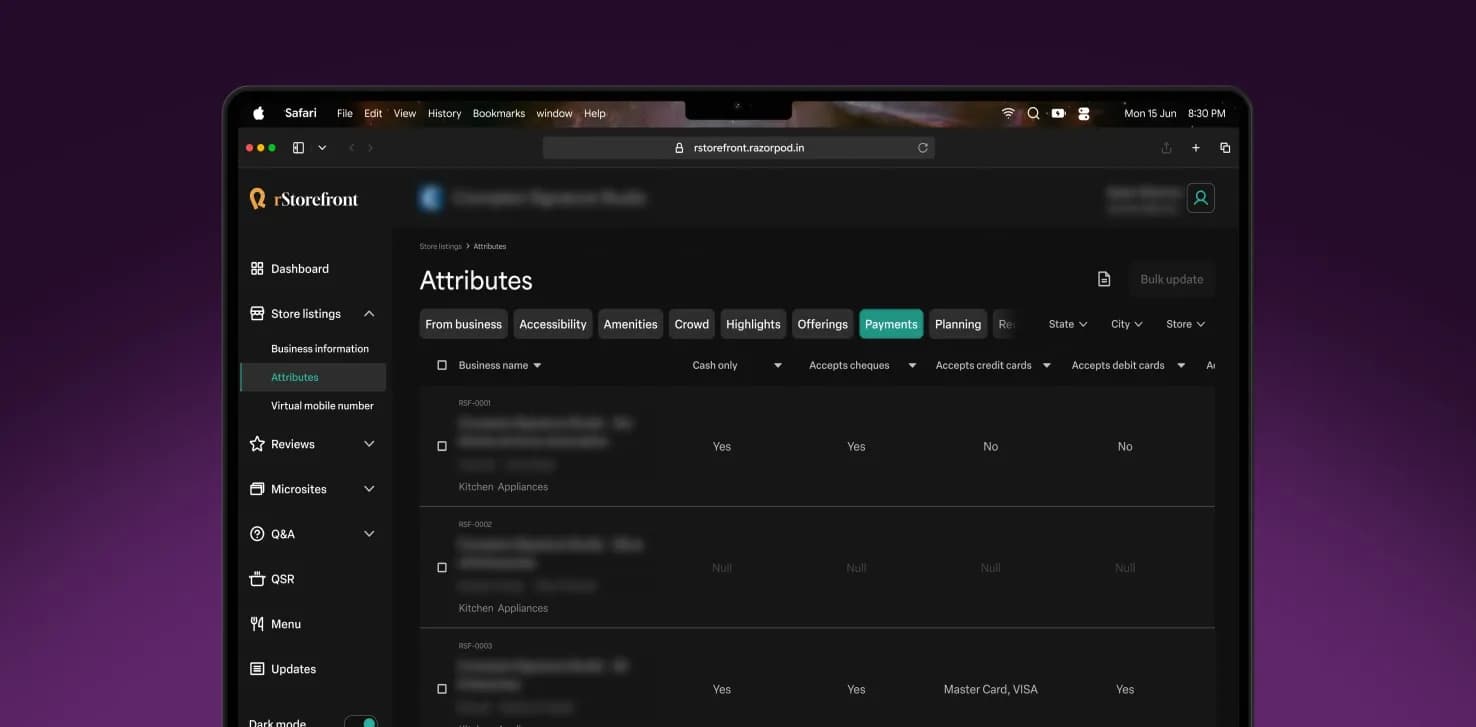Viewport: 1476px width, 727px height.
Task: Open the History menu
Action: (x=445, y=113)
